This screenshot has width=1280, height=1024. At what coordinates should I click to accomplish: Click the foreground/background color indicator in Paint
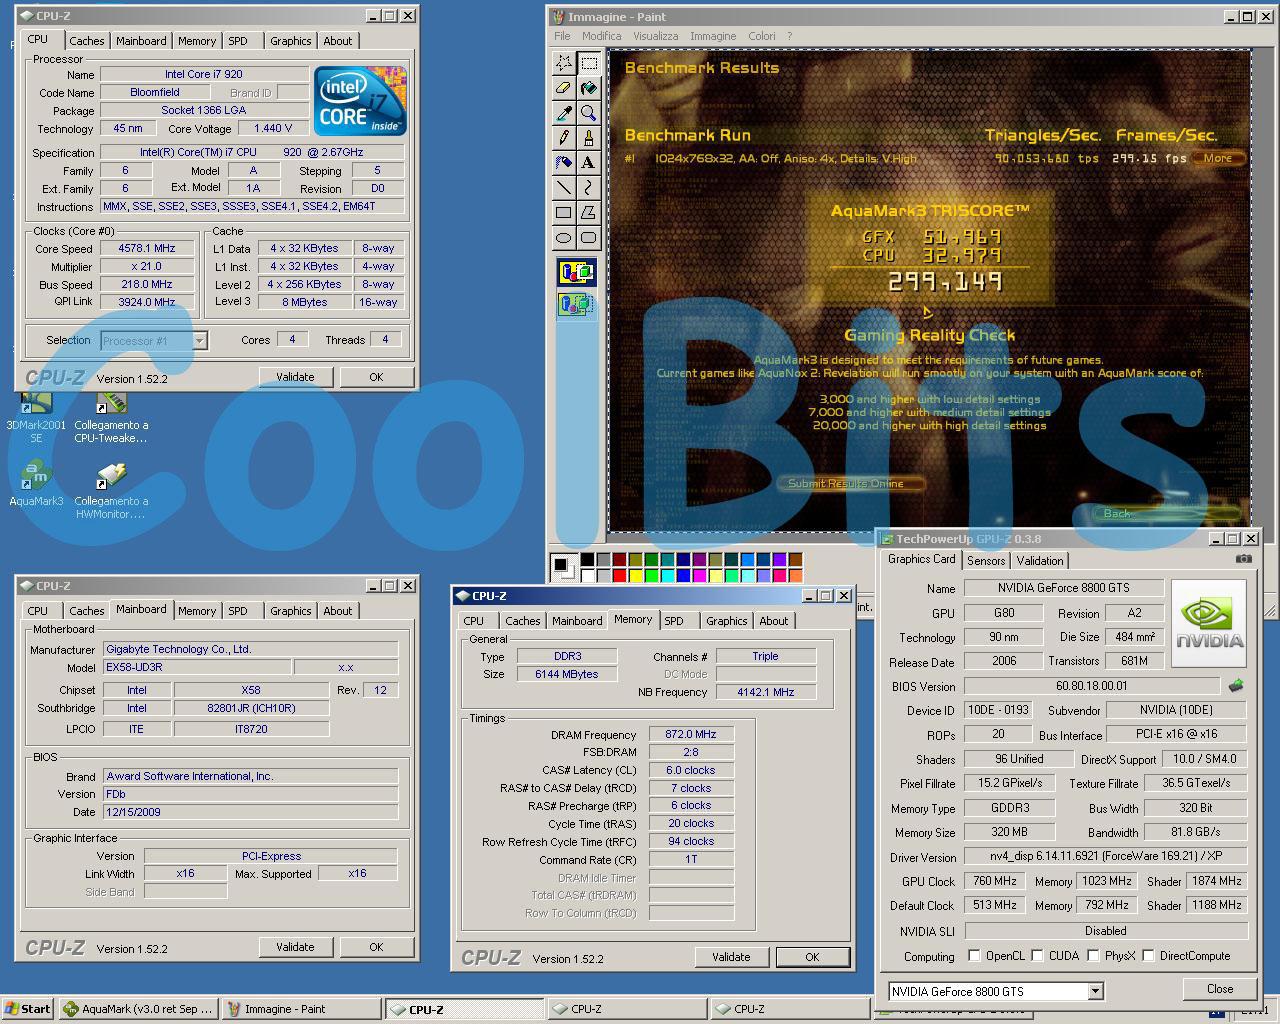tap(564, 567)
